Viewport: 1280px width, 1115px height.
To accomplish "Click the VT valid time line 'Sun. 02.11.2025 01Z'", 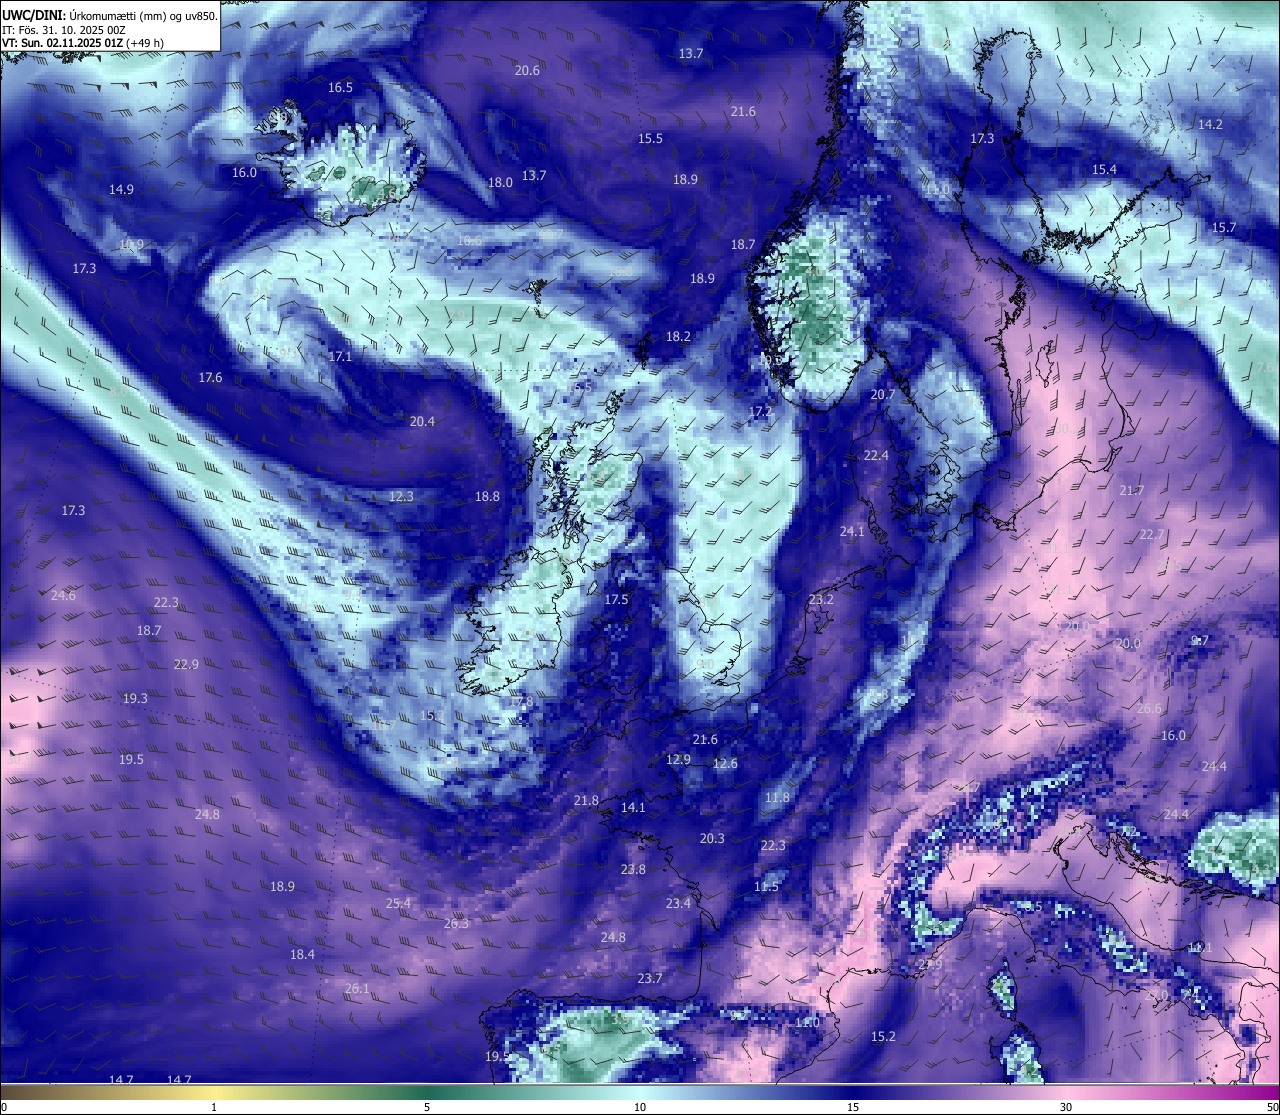I will point(71,43).
